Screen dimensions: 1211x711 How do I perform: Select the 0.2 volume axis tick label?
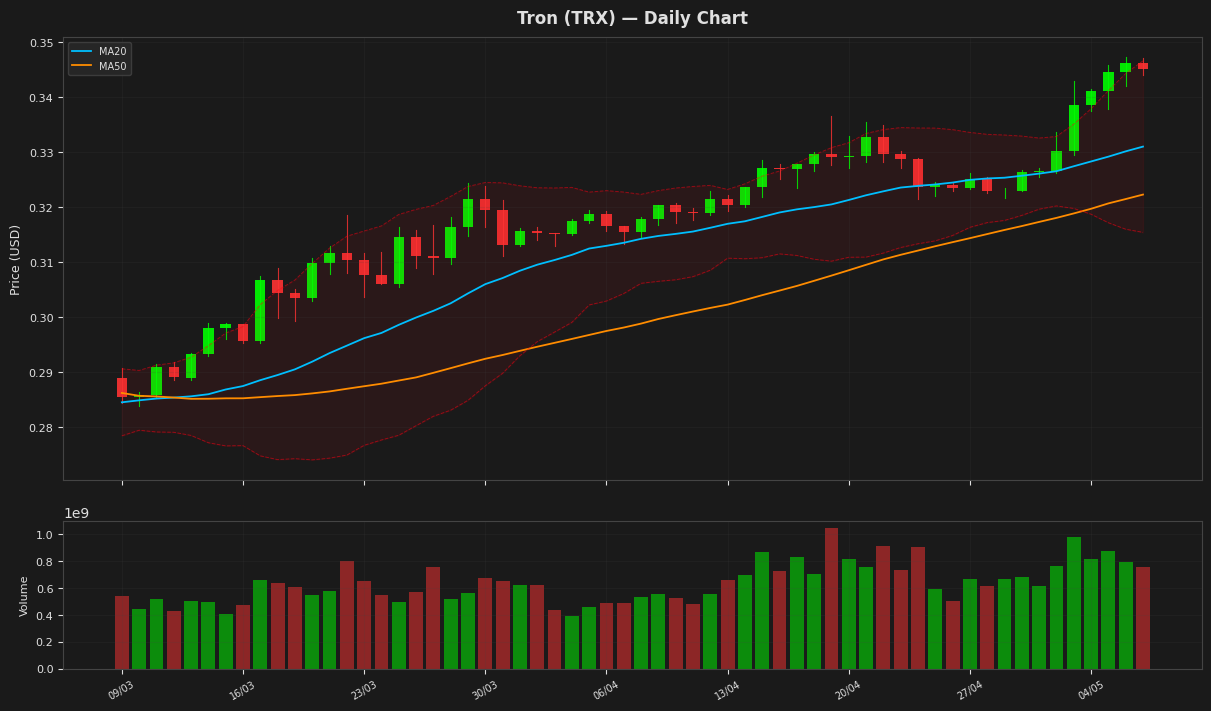[x=44, y=643]
